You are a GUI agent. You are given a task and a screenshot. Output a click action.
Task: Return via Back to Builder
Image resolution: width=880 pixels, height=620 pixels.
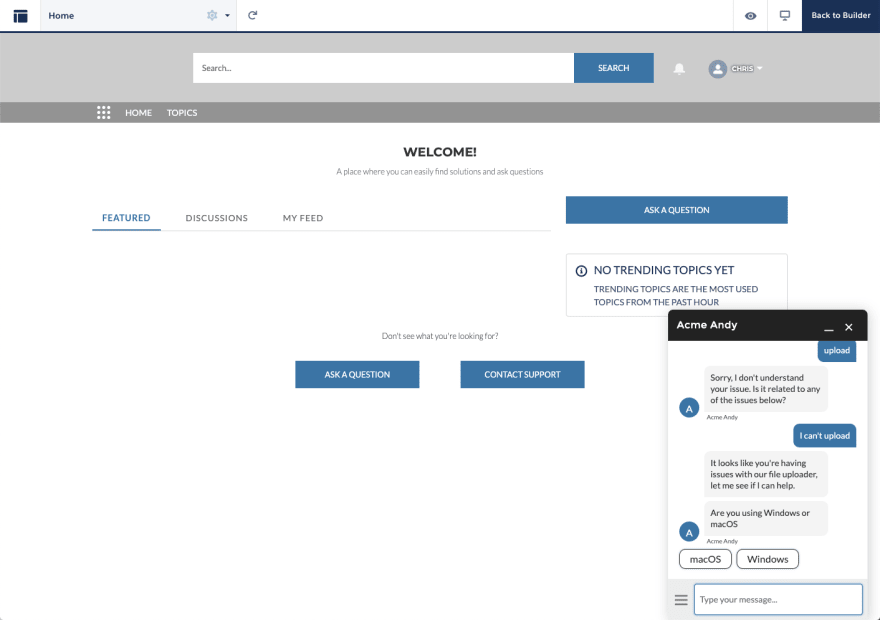coord(841,15)
